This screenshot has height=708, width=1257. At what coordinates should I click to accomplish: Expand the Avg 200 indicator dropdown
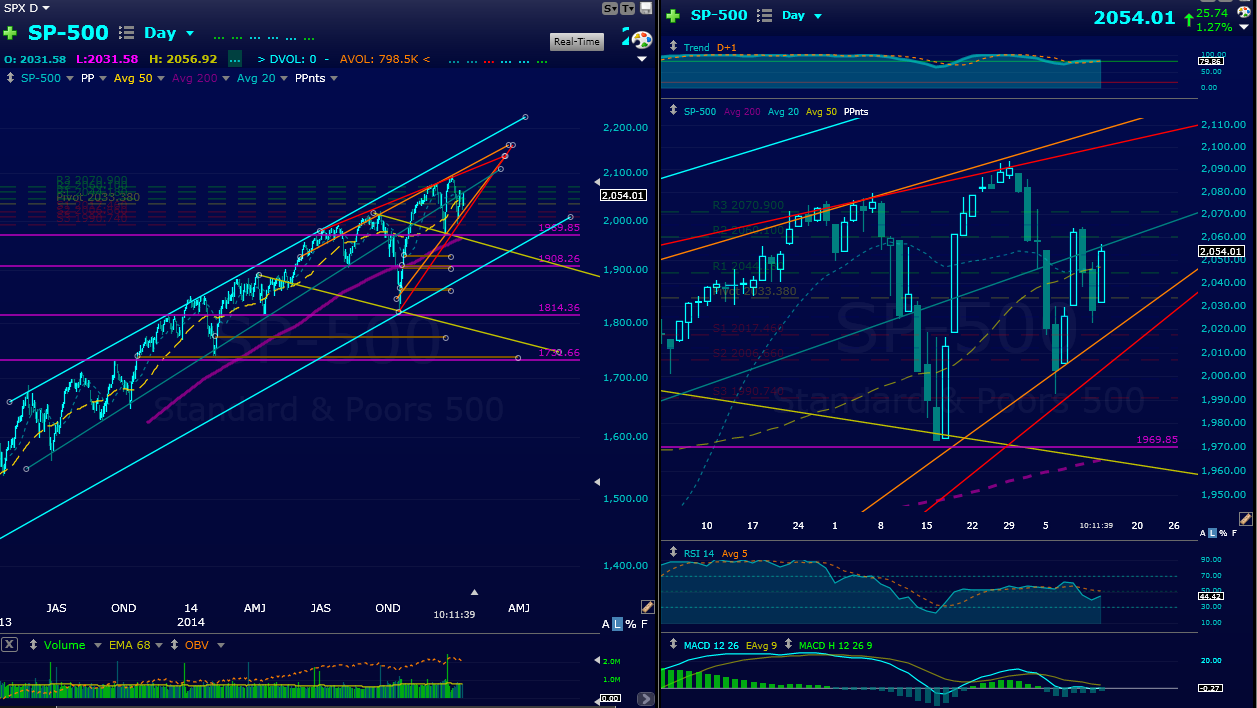(226, 78)
